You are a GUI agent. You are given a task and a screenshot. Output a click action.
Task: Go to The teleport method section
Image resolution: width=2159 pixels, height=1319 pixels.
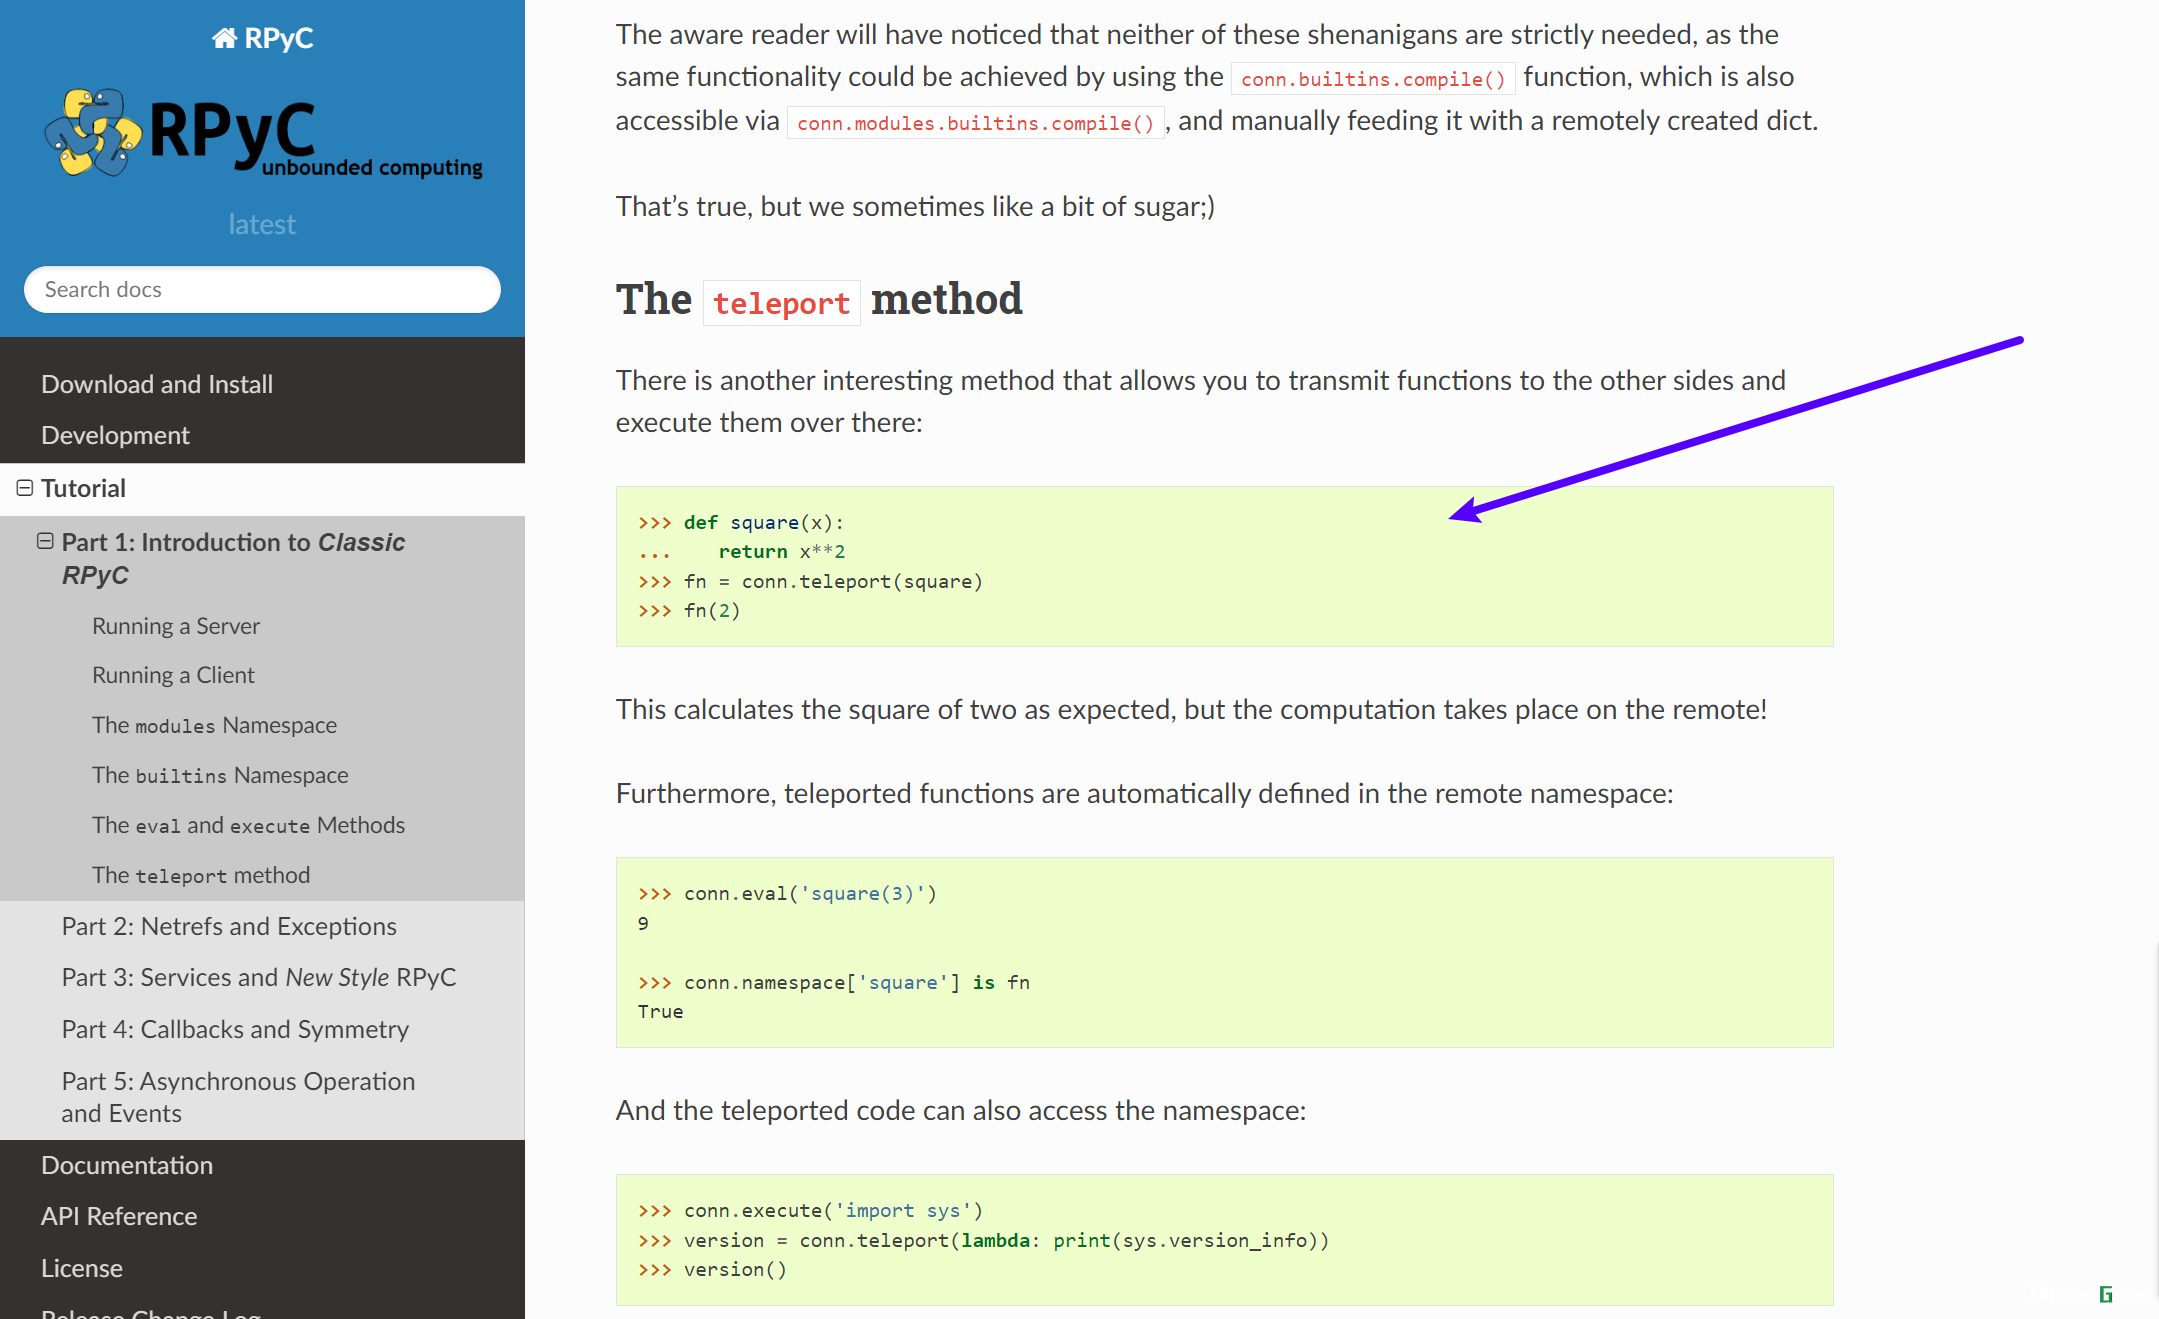201,875
